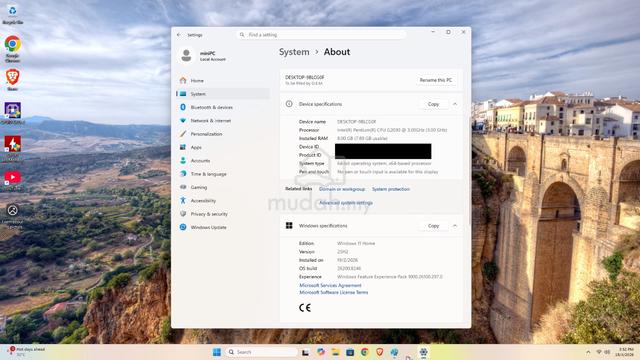640x360 pixels.
Task: Open File Explorer from the taskbar
Action: [x=336, y=352]
